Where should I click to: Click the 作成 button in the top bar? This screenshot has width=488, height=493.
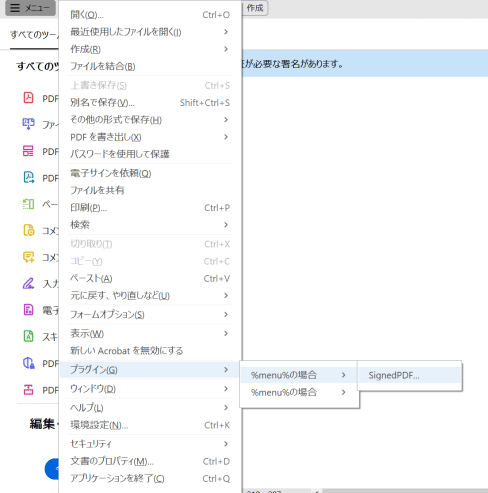click(255, 8)
